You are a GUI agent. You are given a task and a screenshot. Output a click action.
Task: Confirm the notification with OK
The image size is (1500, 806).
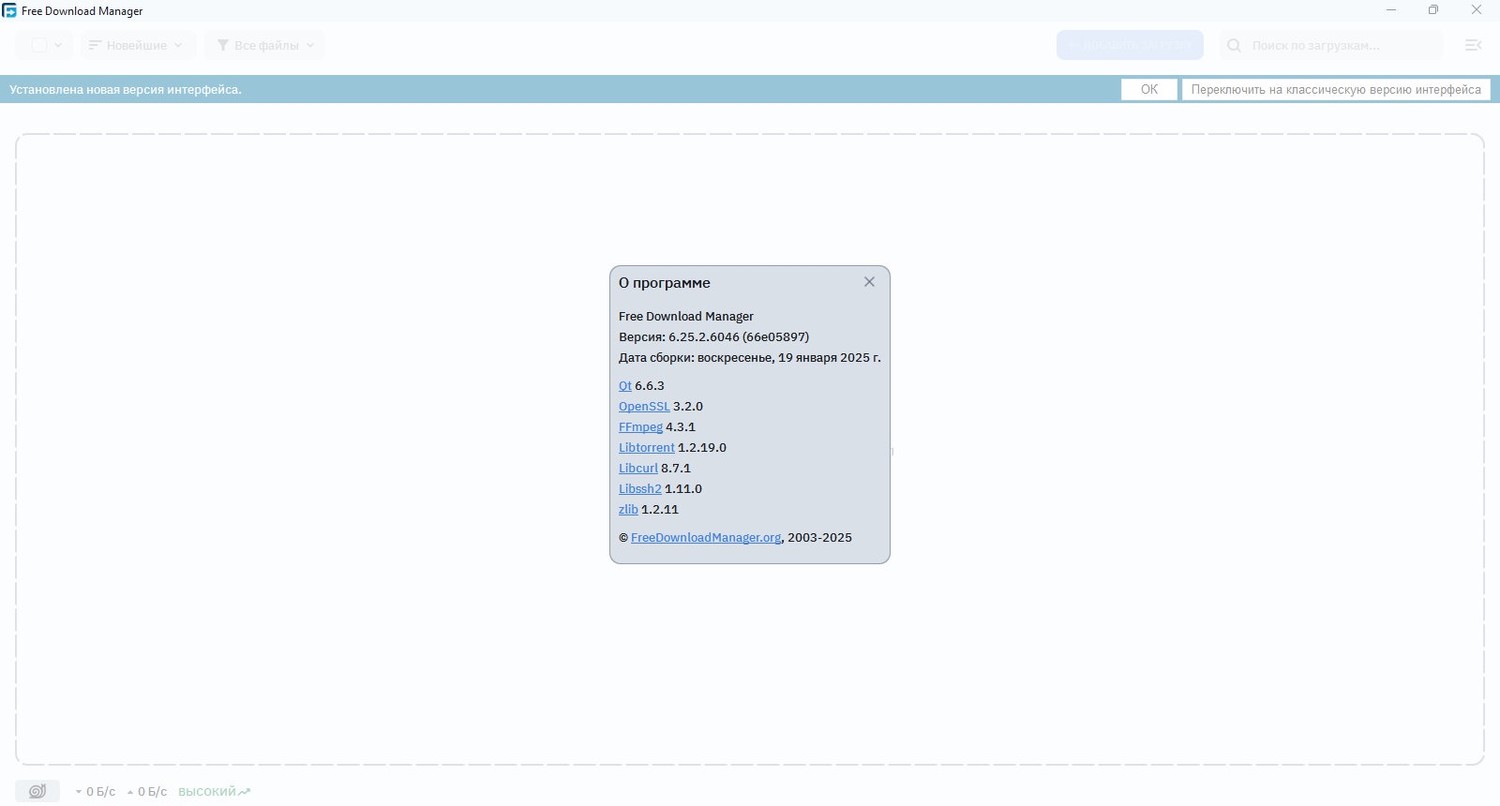click(1149, 89)
